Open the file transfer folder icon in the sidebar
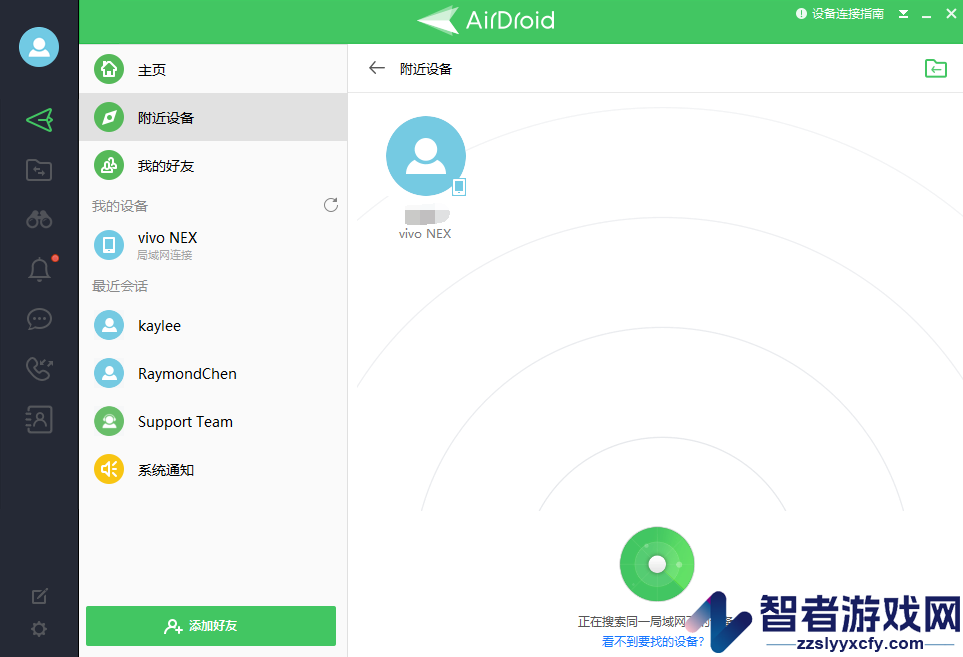The width and height of the screenshot is (963, 657). [x=39, y=169]
